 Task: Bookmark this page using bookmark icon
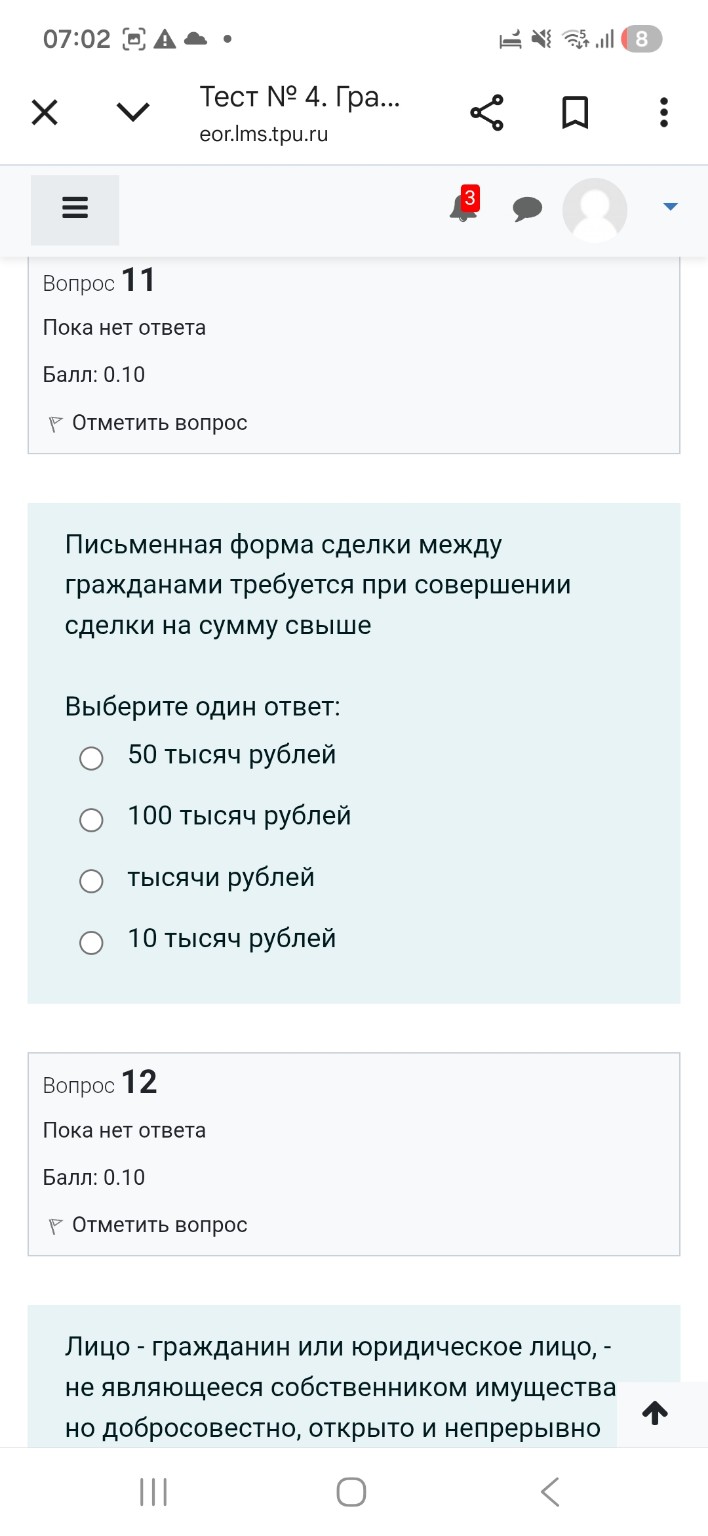[x=575, y=112]
